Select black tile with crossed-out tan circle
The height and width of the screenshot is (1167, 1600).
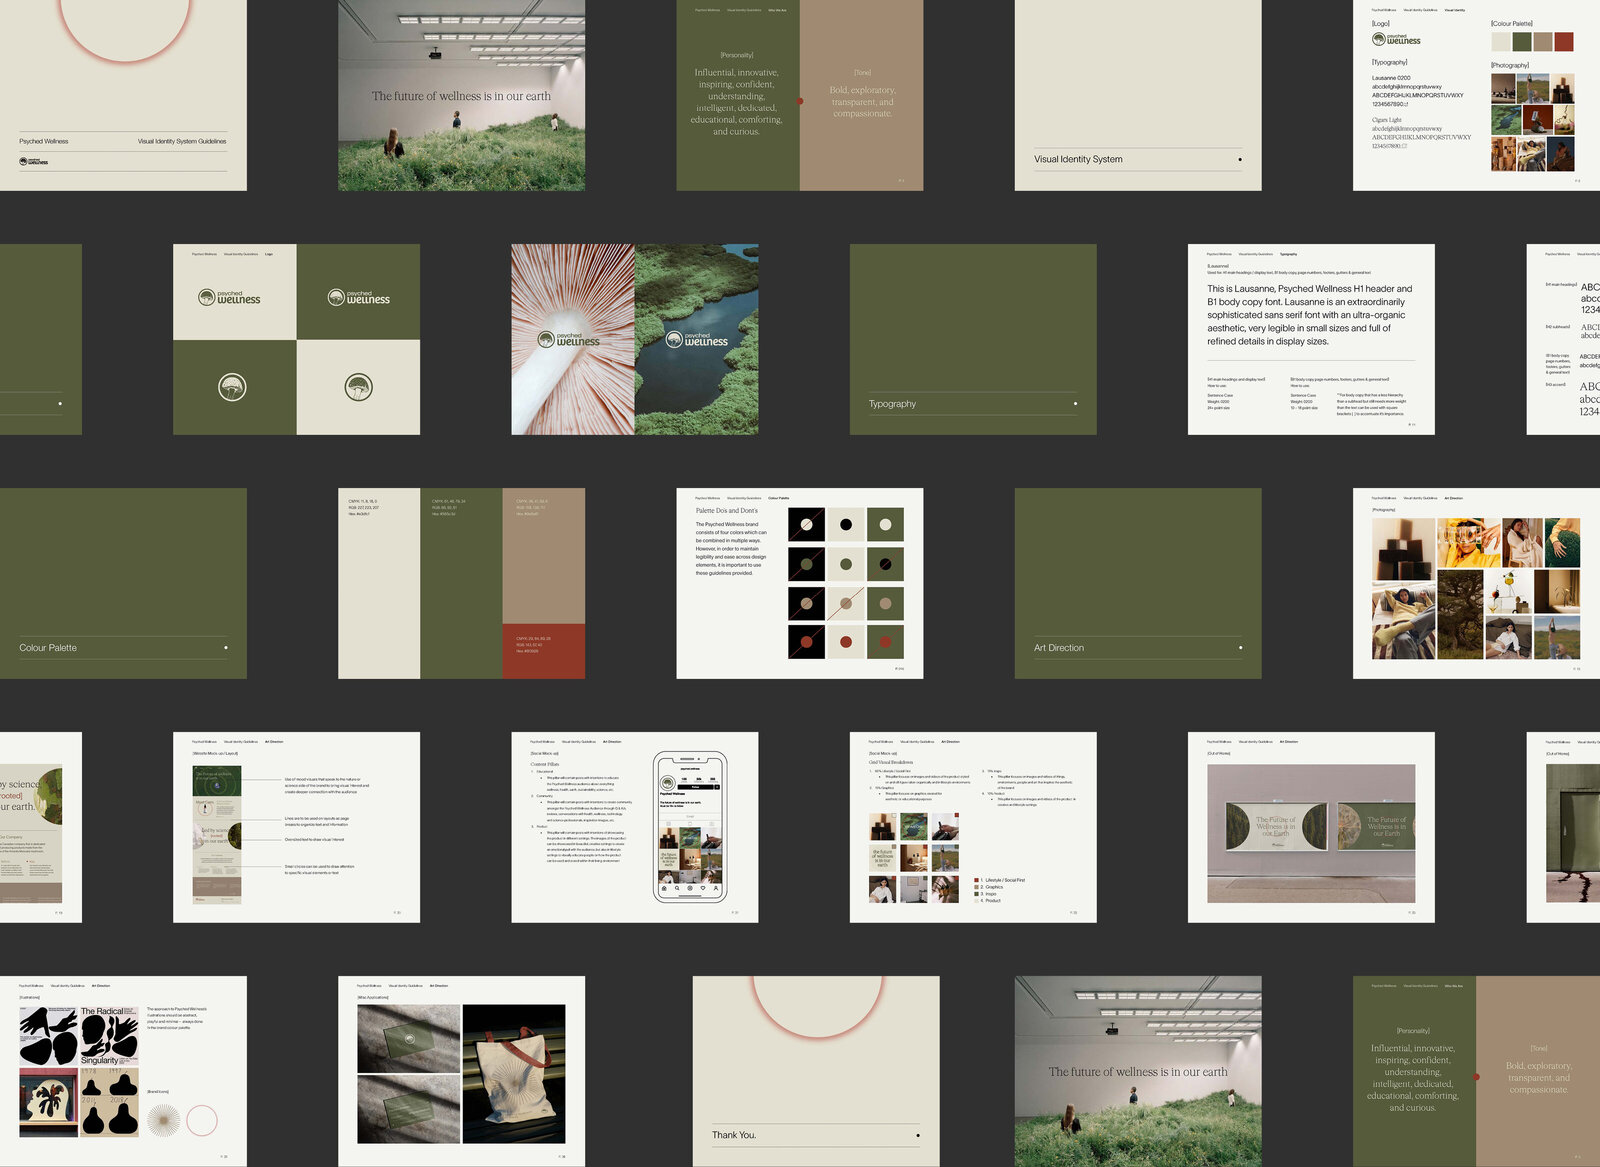[x=806, y=603]
